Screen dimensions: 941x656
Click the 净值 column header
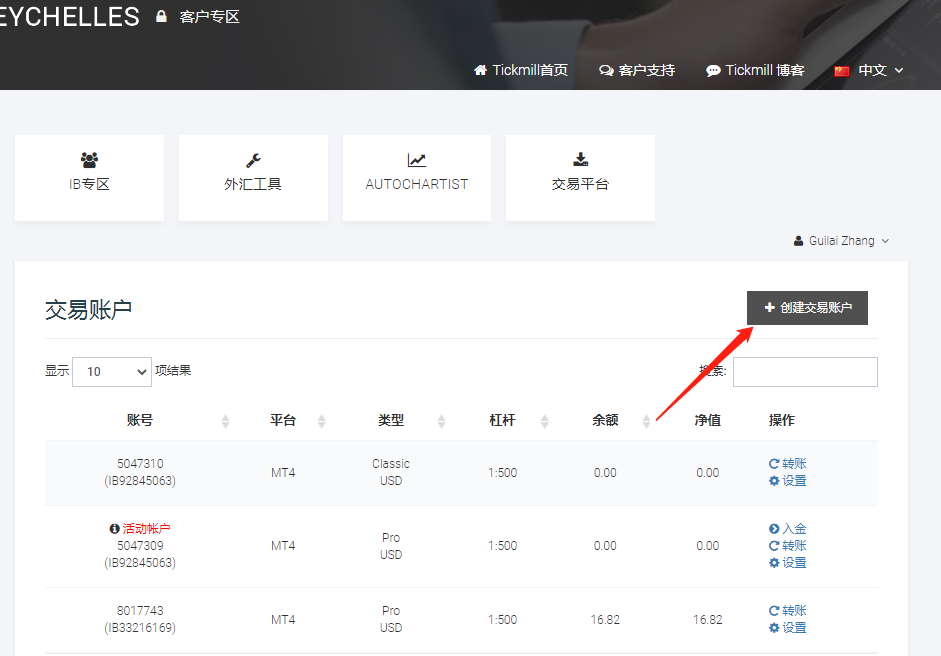click(x=708, y=420)
